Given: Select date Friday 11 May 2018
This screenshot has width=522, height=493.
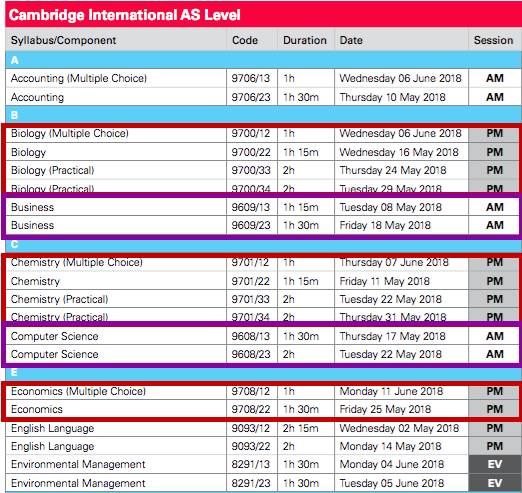Looking at the screenshot, I should pos(384,281).
